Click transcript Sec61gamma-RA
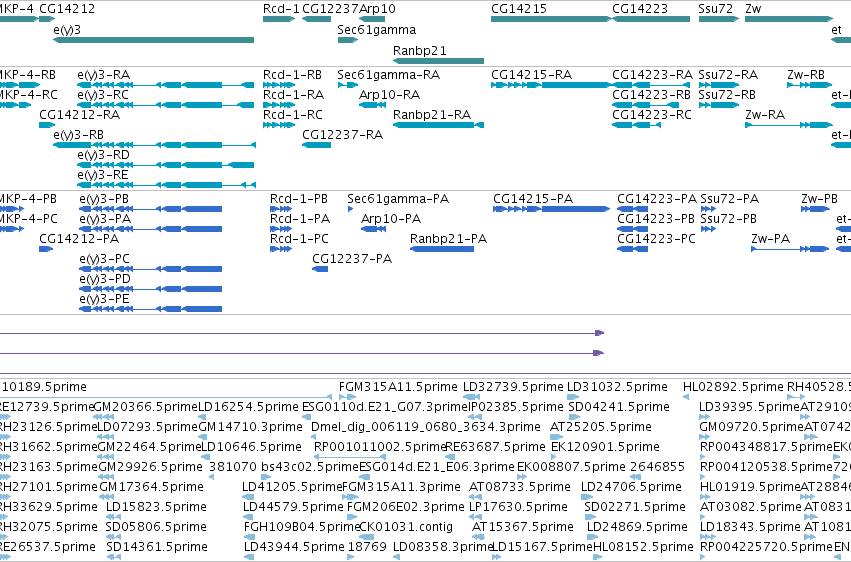Viewport: 851px width, 562px height. pos(348,85)
